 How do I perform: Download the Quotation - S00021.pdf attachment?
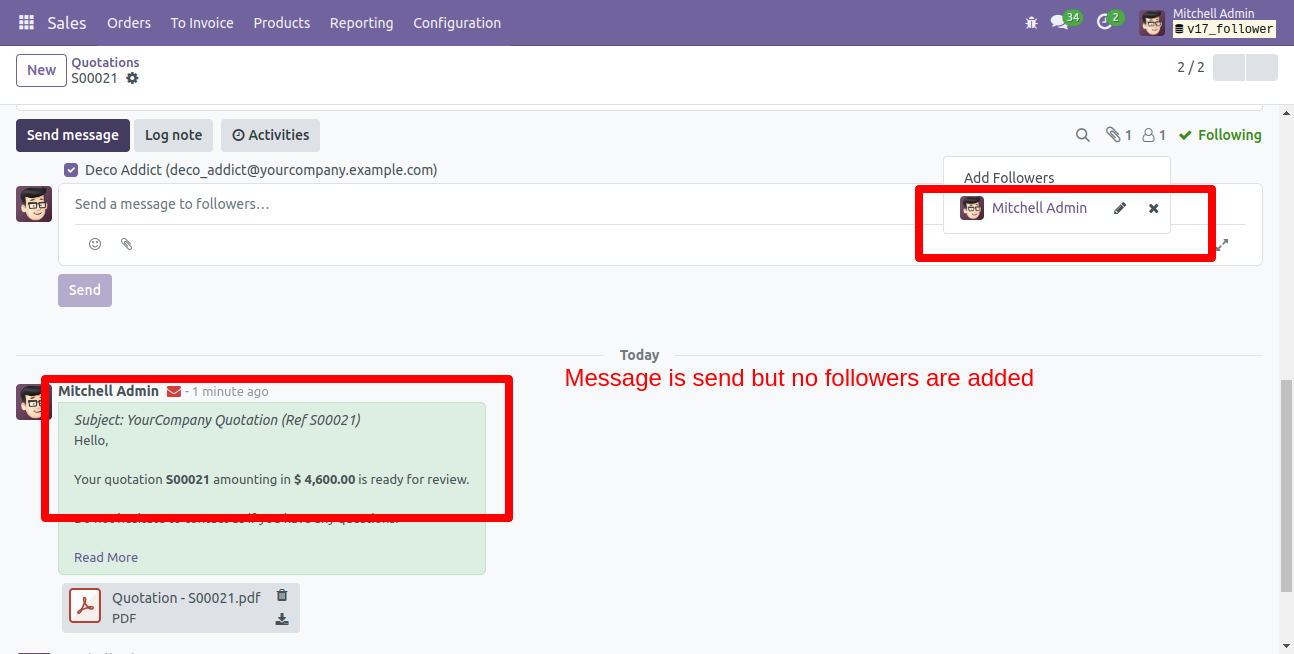282,619
